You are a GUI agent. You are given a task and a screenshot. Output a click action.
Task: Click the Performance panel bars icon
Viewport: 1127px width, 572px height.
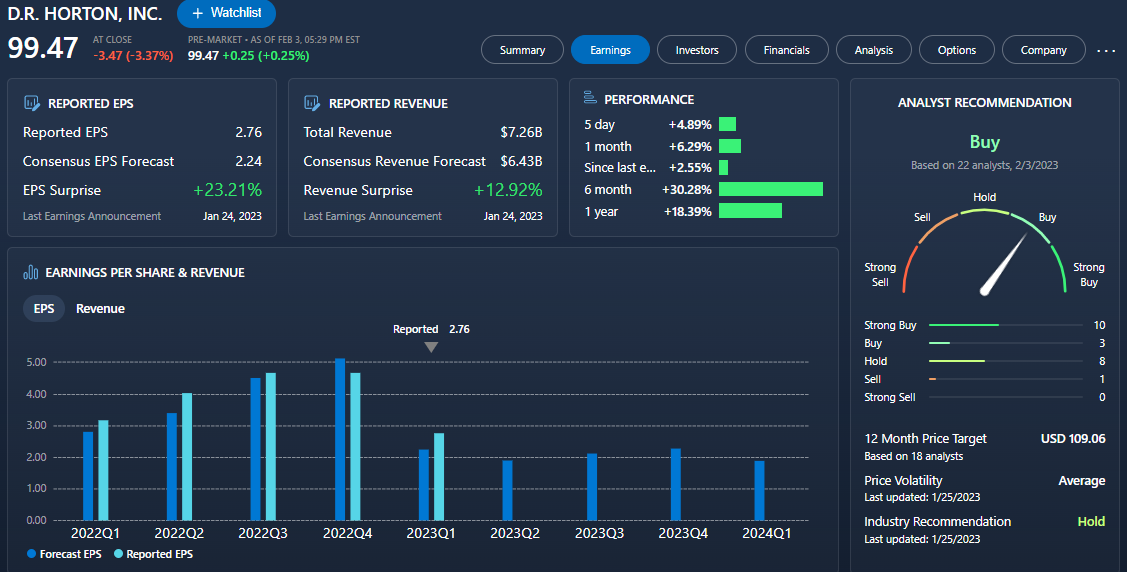[x=588, y=99]
